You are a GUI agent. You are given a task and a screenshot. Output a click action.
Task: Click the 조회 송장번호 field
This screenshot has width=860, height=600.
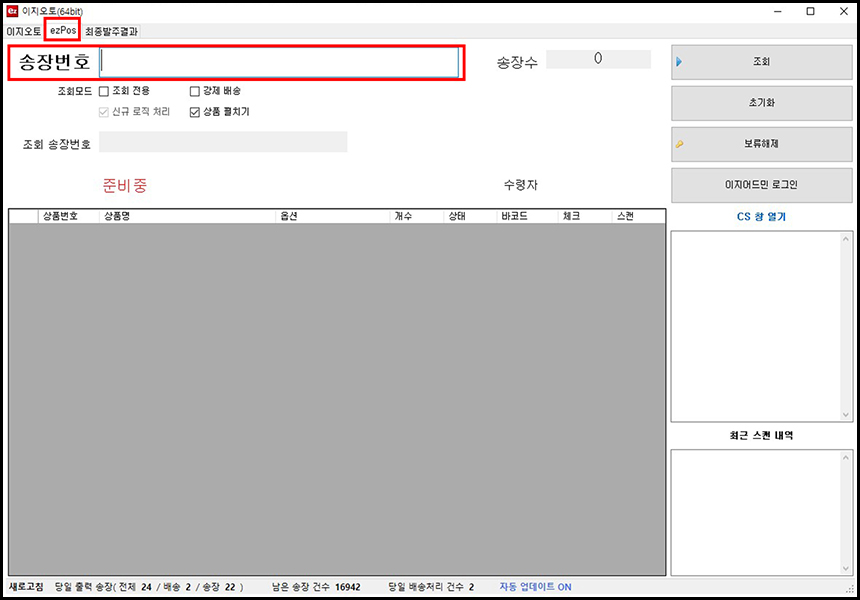pos(223,142)
